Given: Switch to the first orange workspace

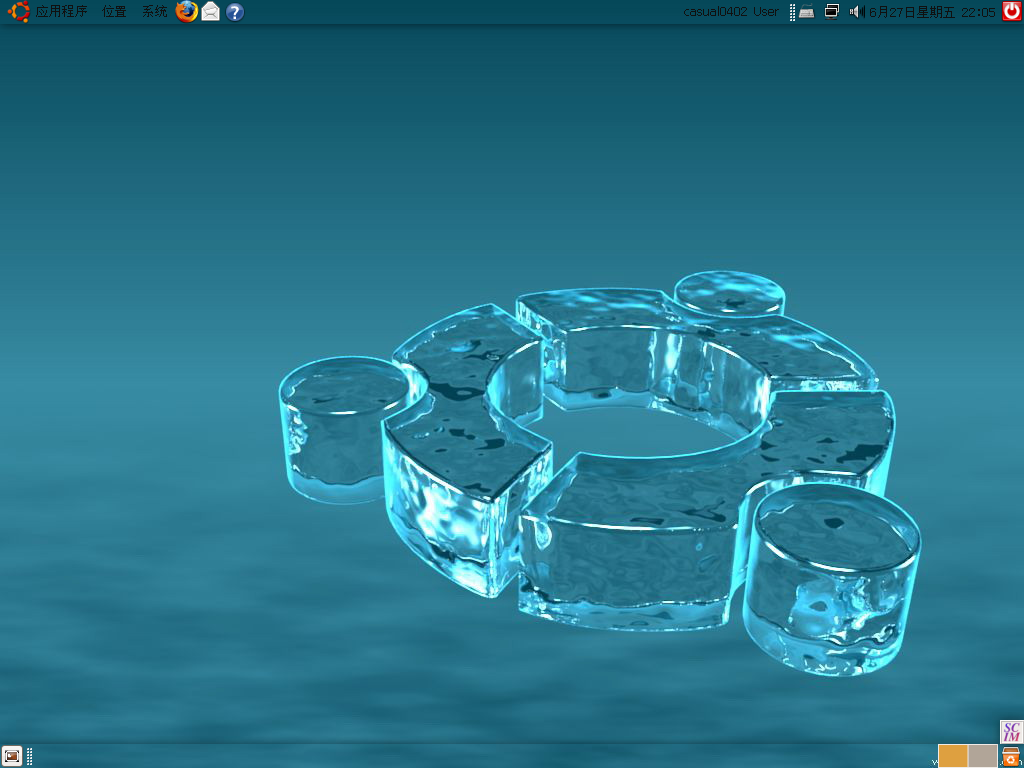Looking at the screenshot, I should point(953,756).
